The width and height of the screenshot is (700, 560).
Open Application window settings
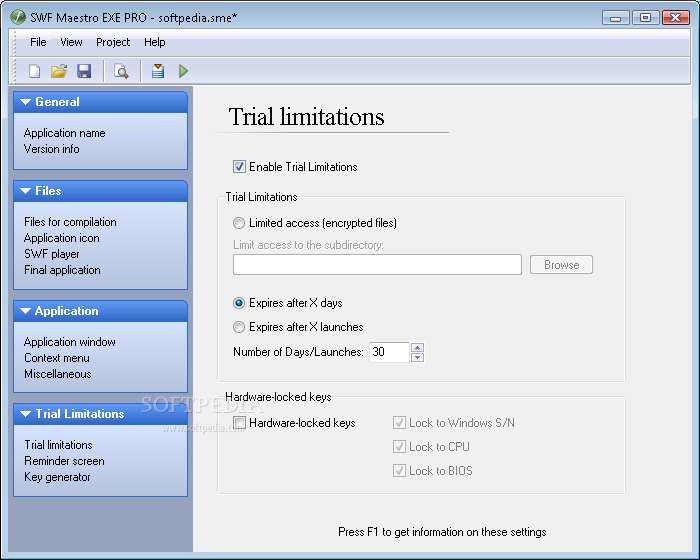(x=70, y=342)
